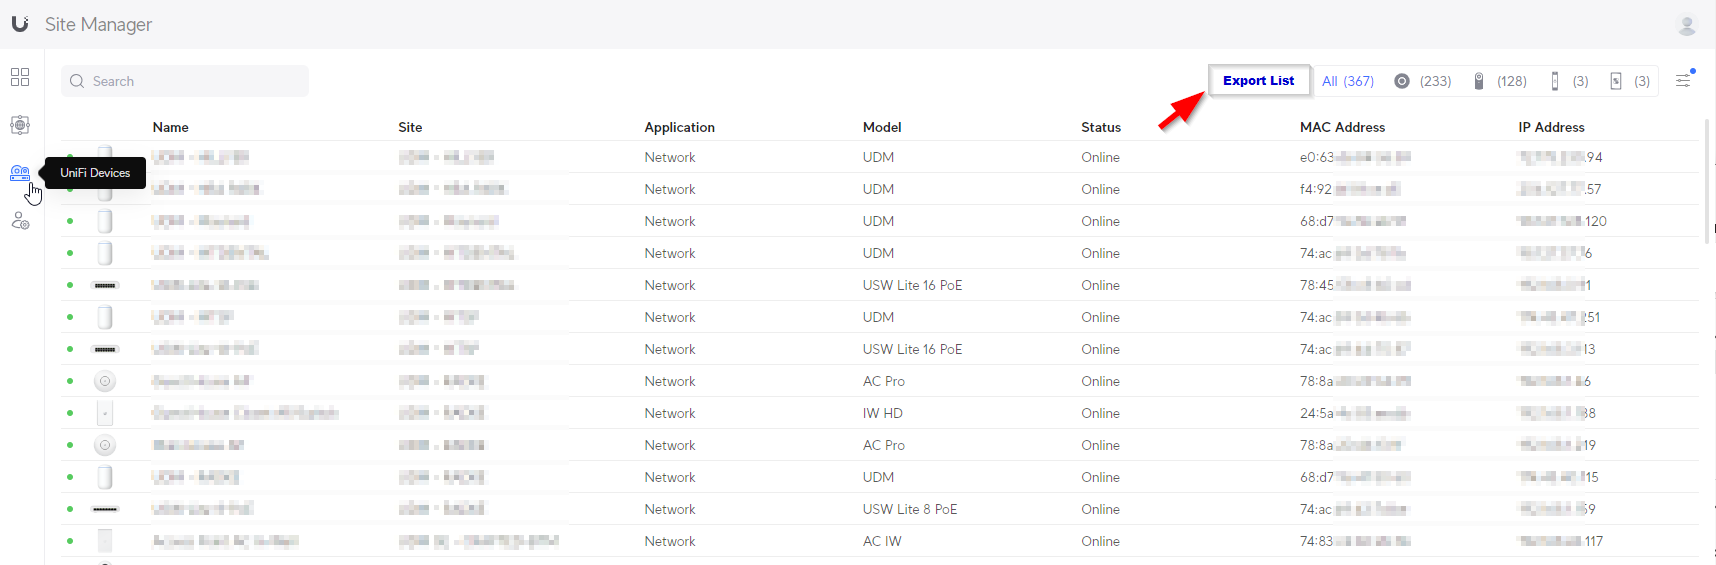Image resolution: width=1716 pixels, height=565 pixels.
Task: Sort by the Name column header
Action: [x=170, y=127]
